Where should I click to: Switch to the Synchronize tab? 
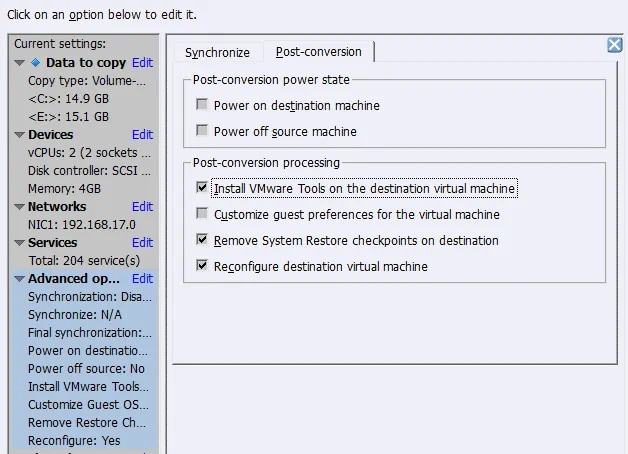point(218,51)
